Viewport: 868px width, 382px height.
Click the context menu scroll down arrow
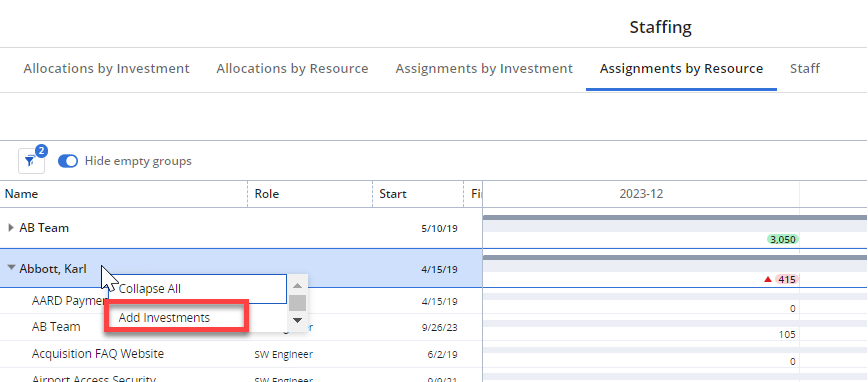pyautogui.click(x=297, y=320)
